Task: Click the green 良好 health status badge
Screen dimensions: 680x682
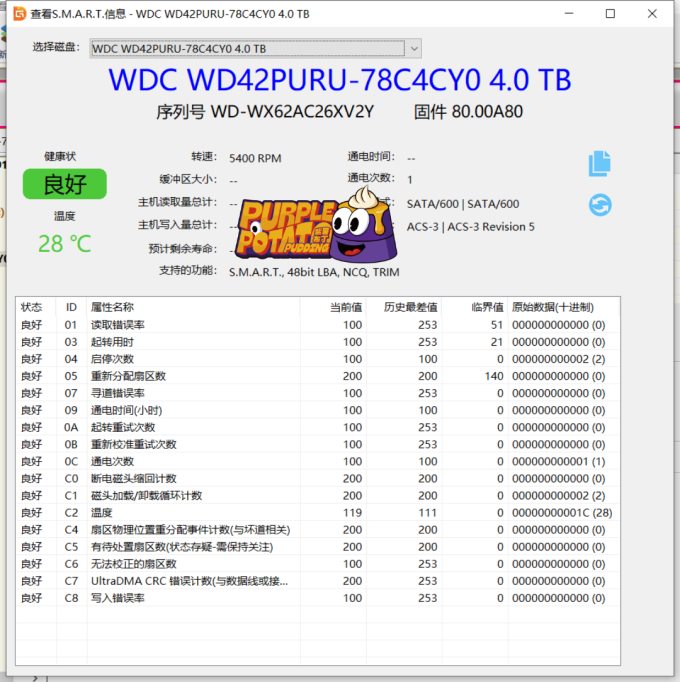Action: point(65,184)
